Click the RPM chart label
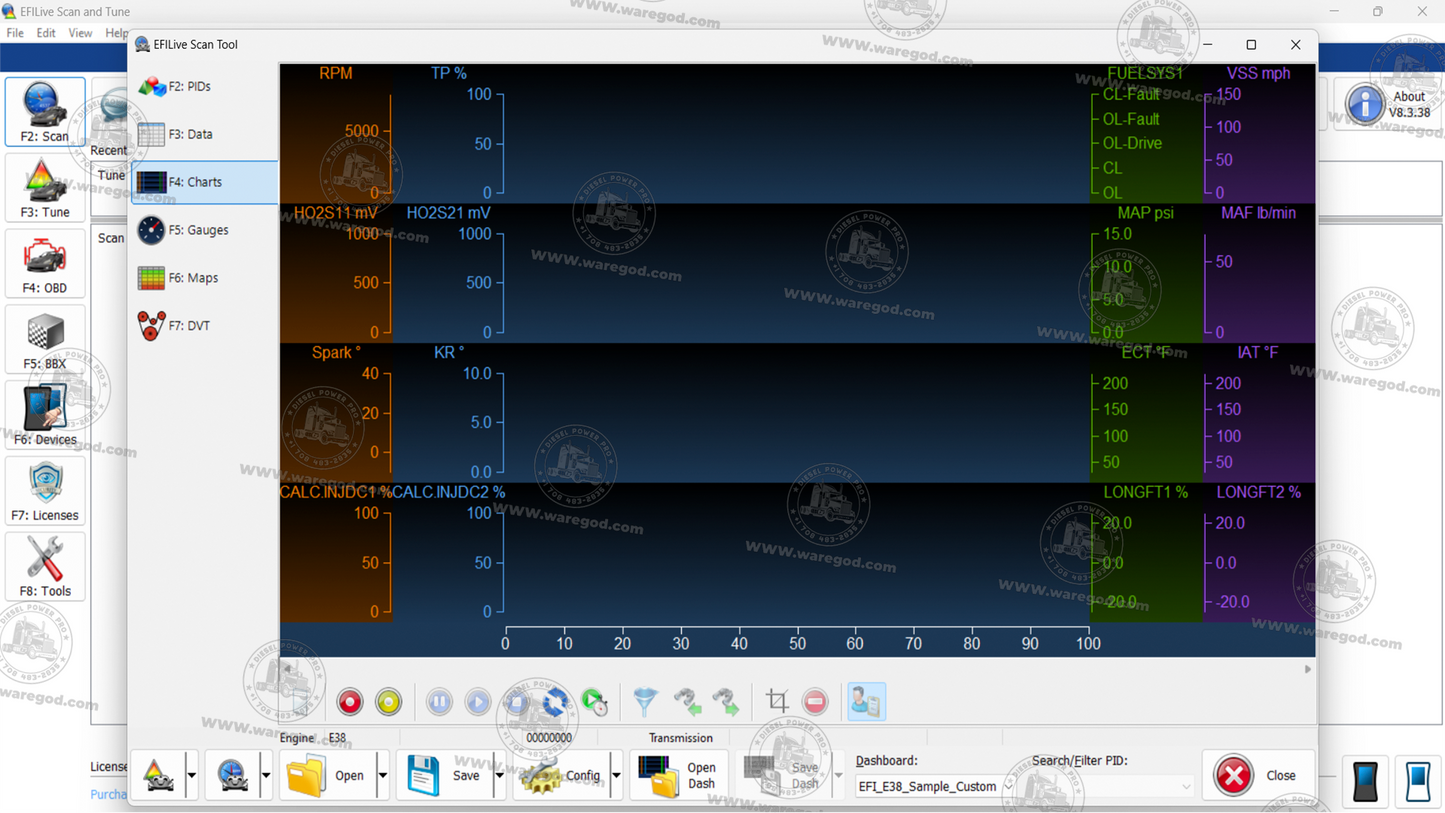Image resolution: width=1445 pixels, height=813 pixels. (335, 73)
